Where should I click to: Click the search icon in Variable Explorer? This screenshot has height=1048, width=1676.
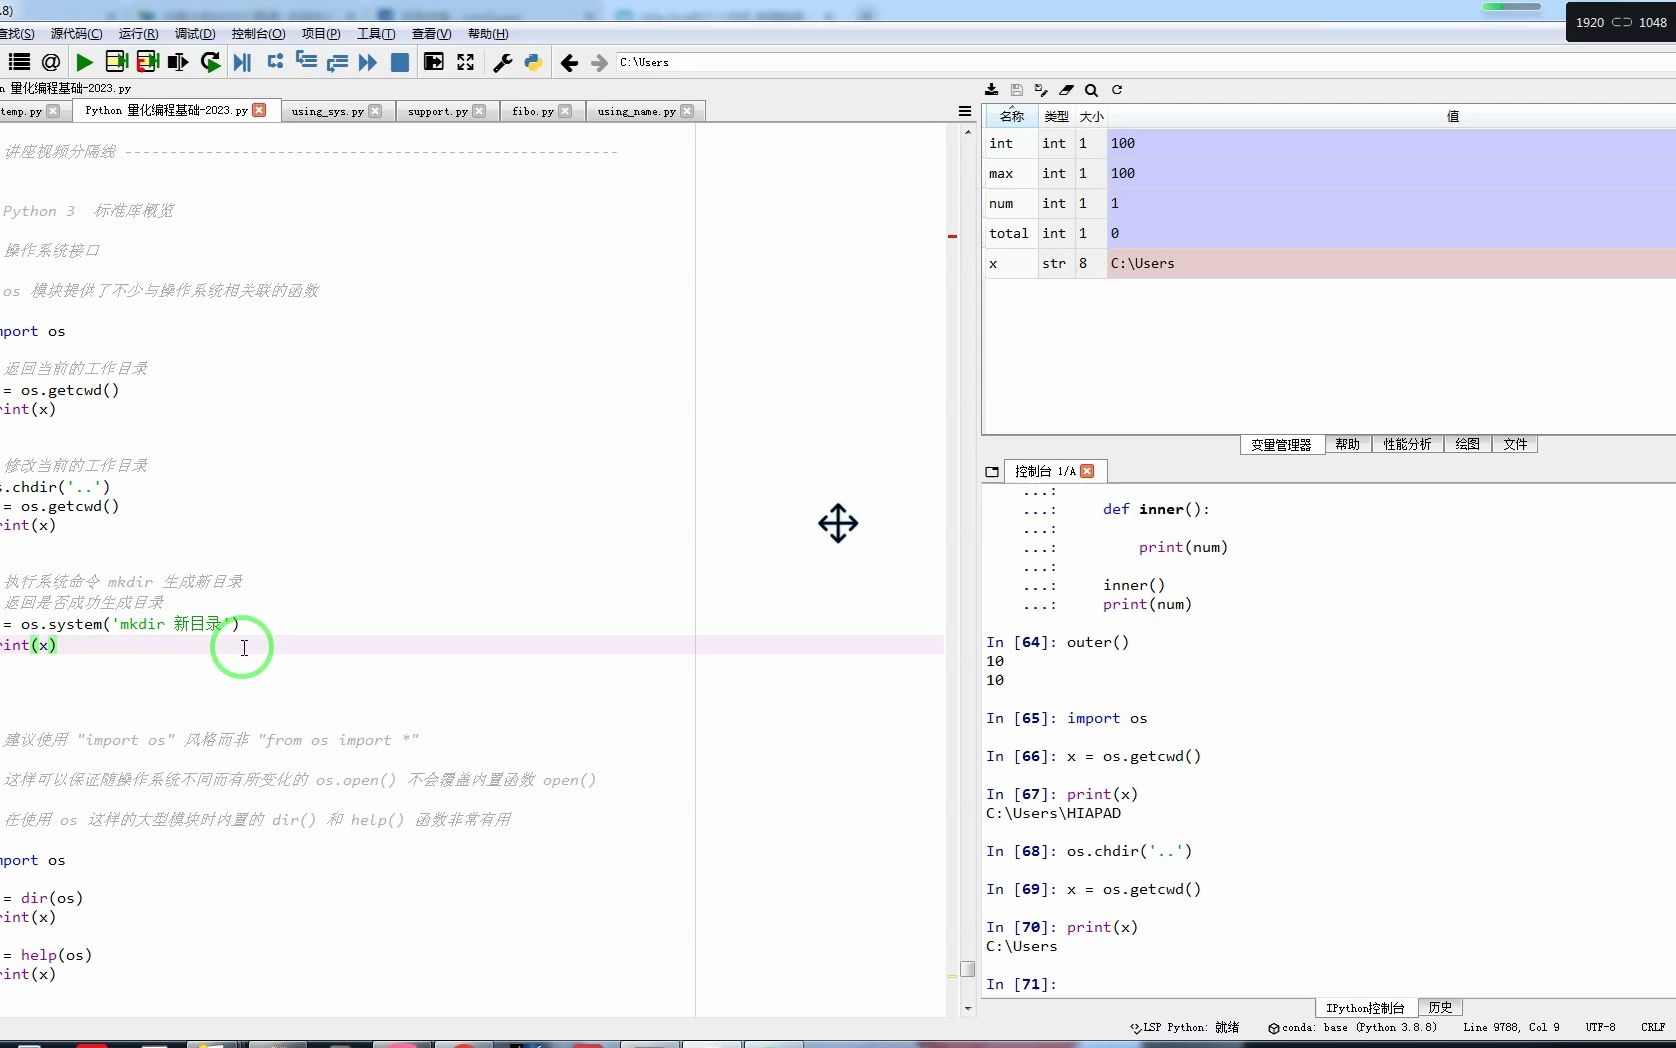click(x=1091, y=90)
